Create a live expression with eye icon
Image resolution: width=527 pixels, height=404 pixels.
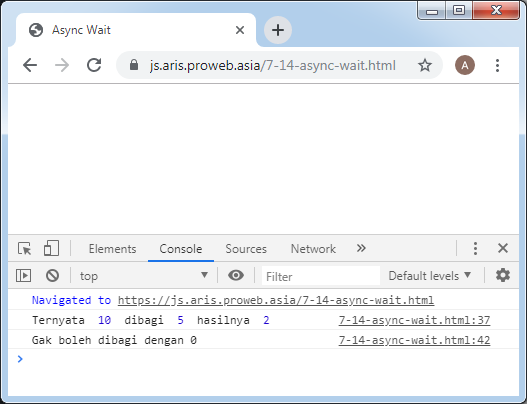pyautogui.click(x=236, y=275)
